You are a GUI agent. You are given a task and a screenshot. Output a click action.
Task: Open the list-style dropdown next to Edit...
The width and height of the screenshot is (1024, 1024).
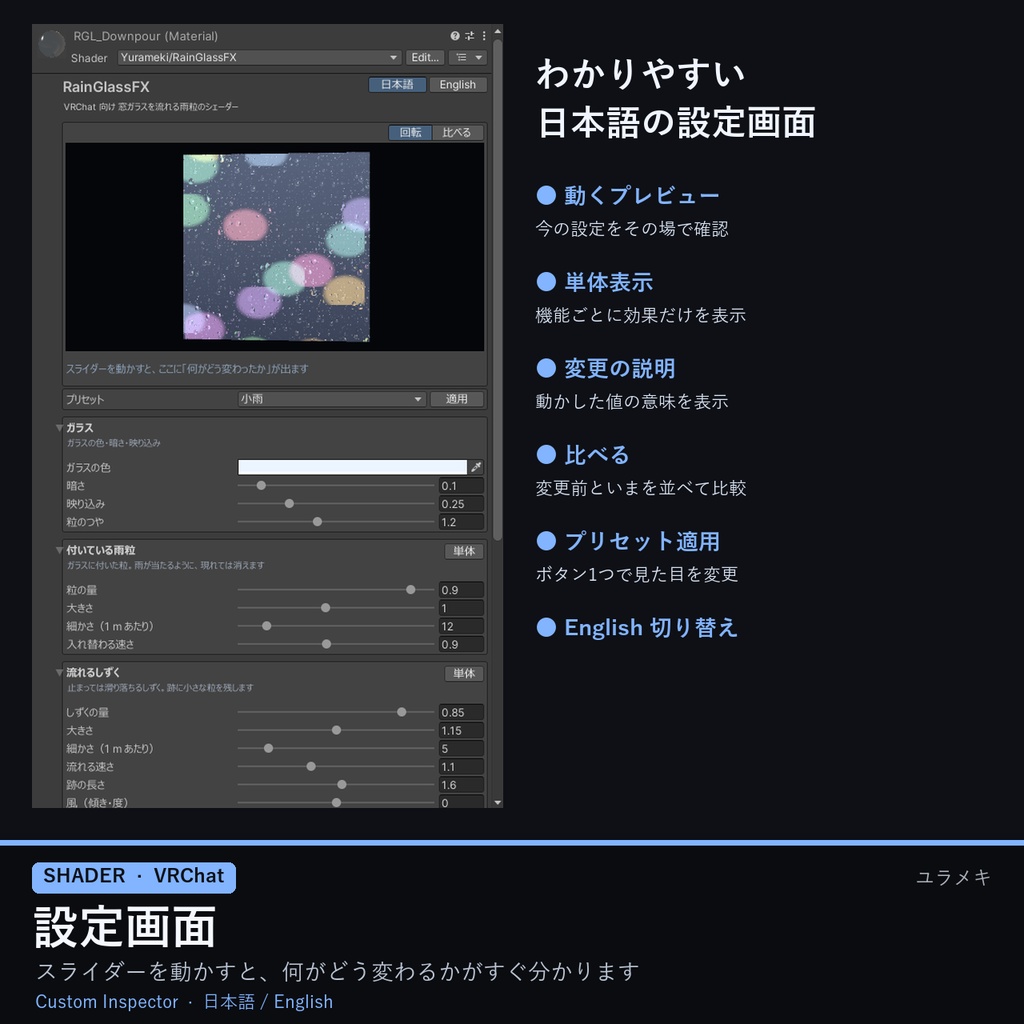(468, 57)
